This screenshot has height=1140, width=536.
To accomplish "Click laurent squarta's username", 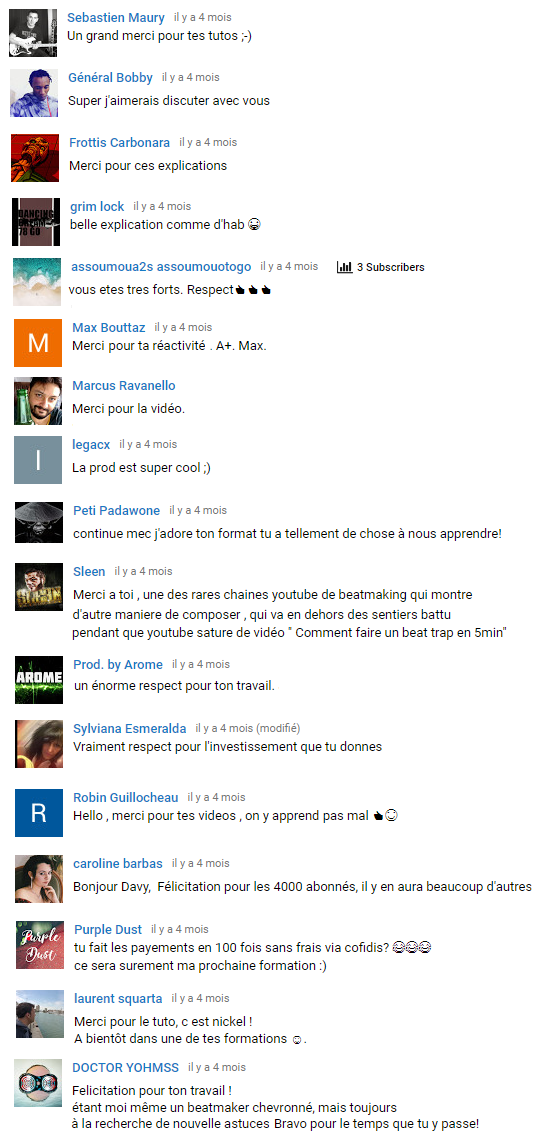I will pos(118,999).
